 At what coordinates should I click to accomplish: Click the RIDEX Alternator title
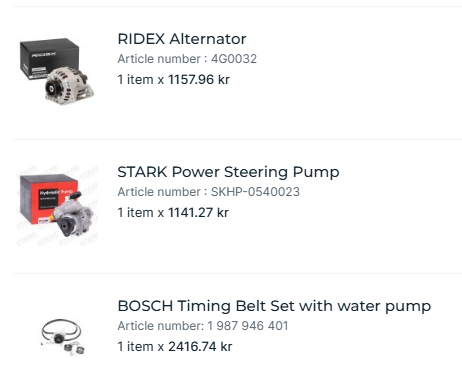coord(182,39)
